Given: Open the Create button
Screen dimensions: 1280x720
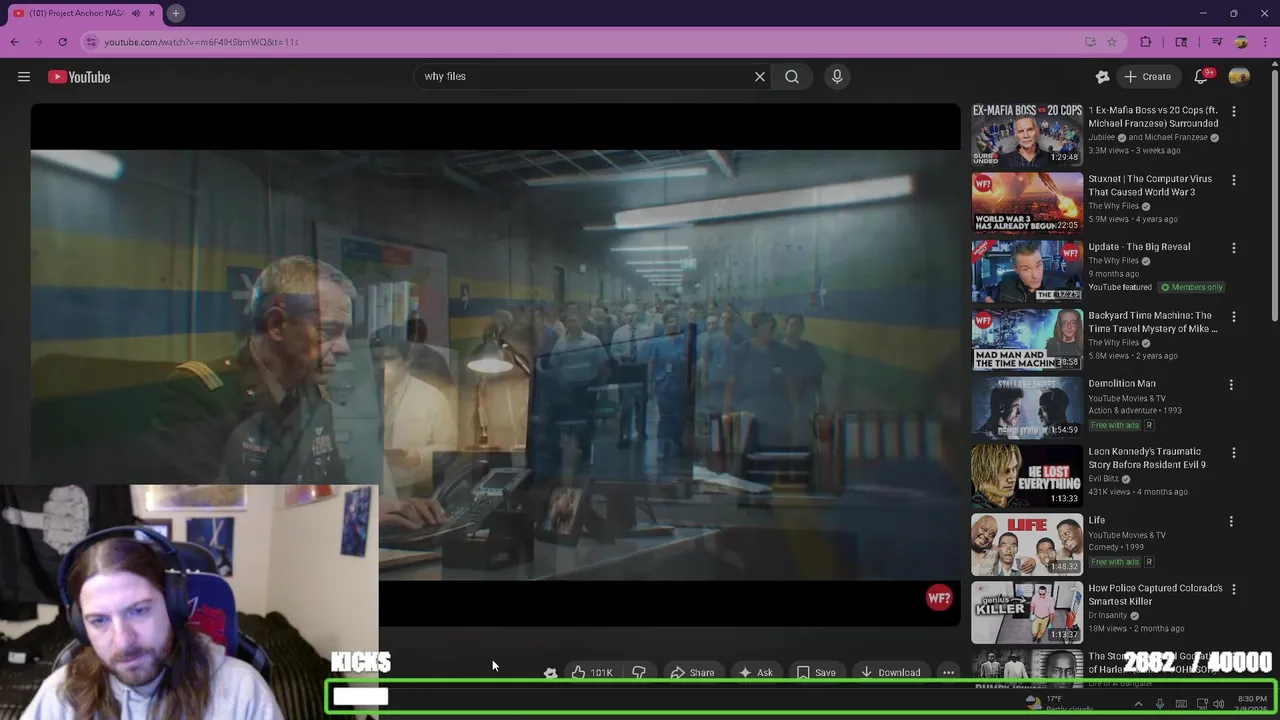Looking at the screenshot, I should pyautogui.click(x=1147, y=77).
